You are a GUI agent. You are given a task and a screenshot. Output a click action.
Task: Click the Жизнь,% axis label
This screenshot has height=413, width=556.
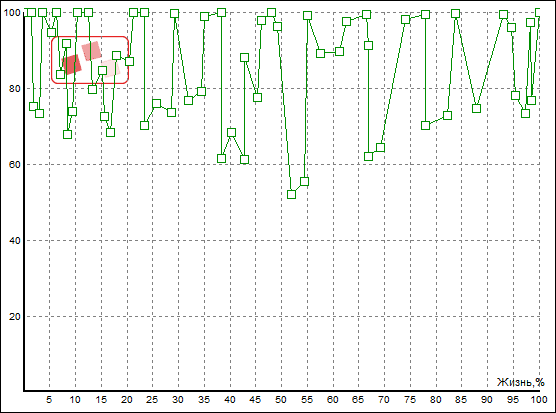coord(520,382)
